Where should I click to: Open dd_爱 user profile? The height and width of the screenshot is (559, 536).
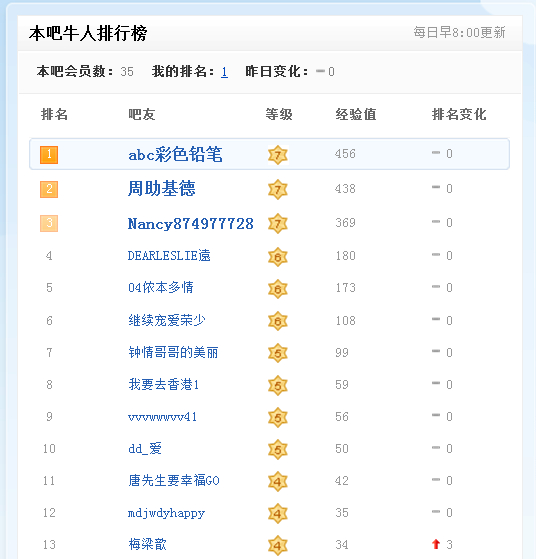pyautogui.click(x=145, y=448)
